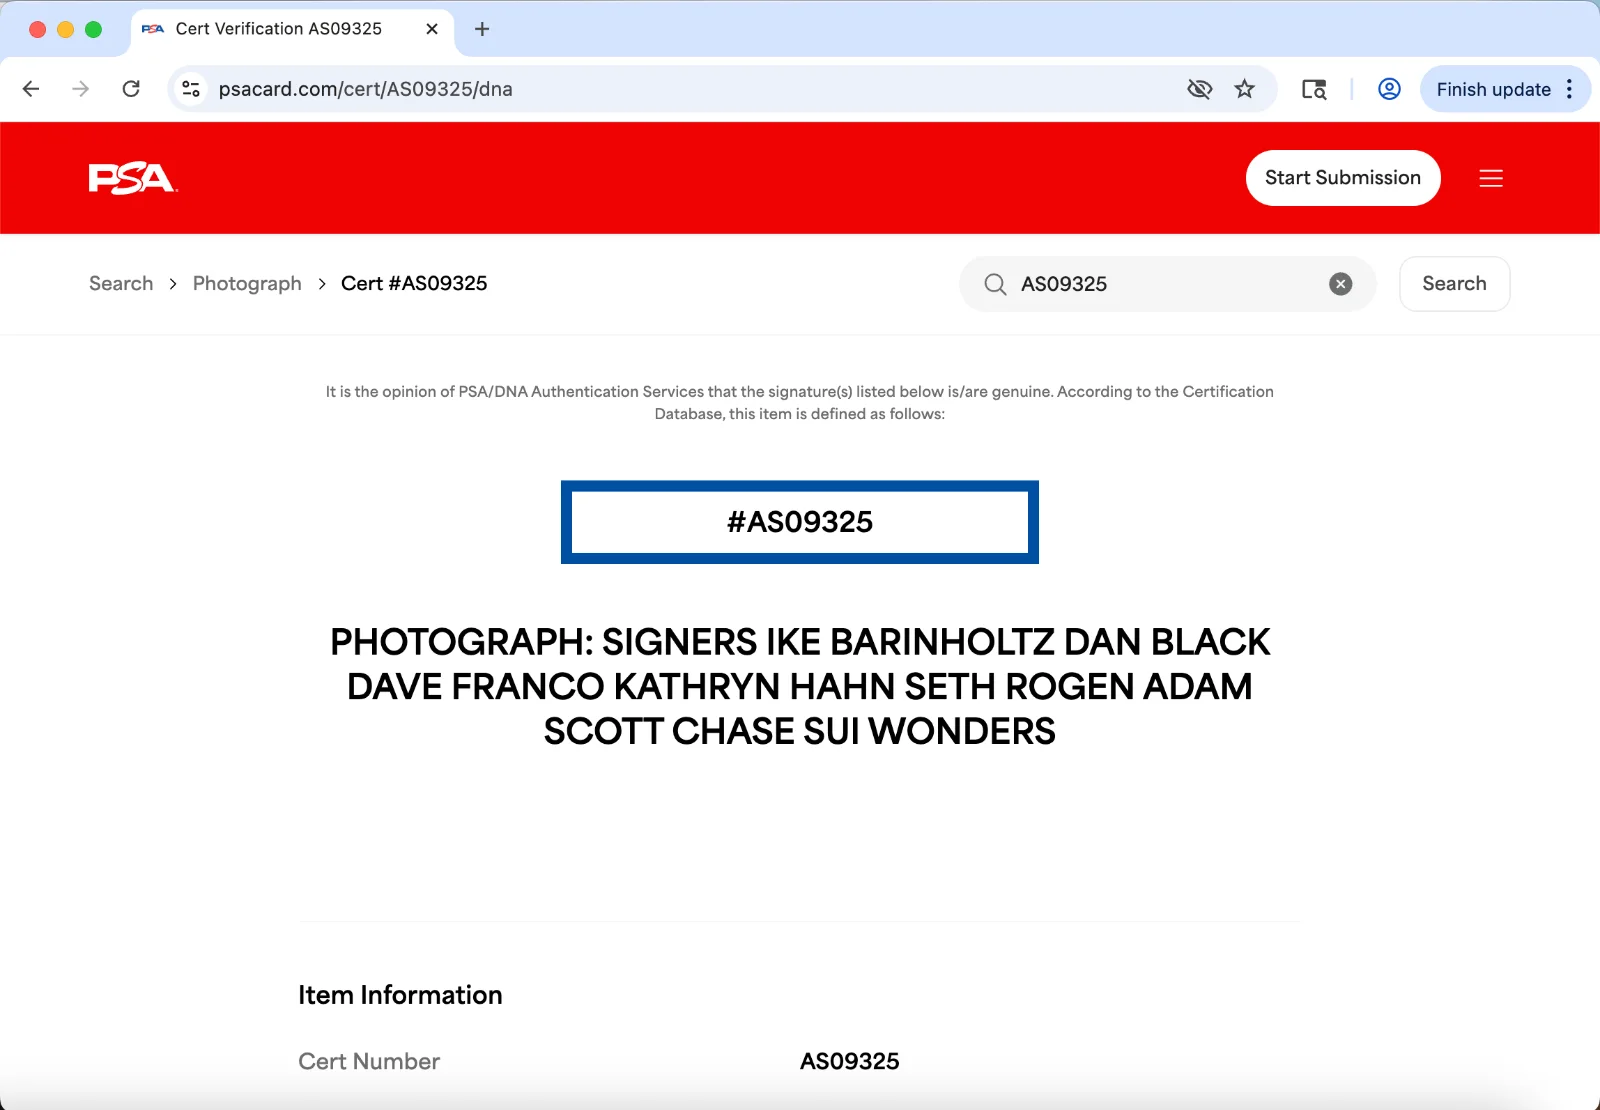Click the Search button beside the cert field
Screen dimensions: 1600x1110
tap(1455, 284)
